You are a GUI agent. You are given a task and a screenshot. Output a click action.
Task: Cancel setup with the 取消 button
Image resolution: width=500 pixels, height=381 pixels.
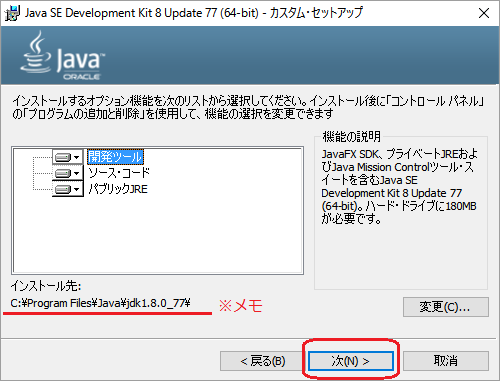click(x=446, y=361)
